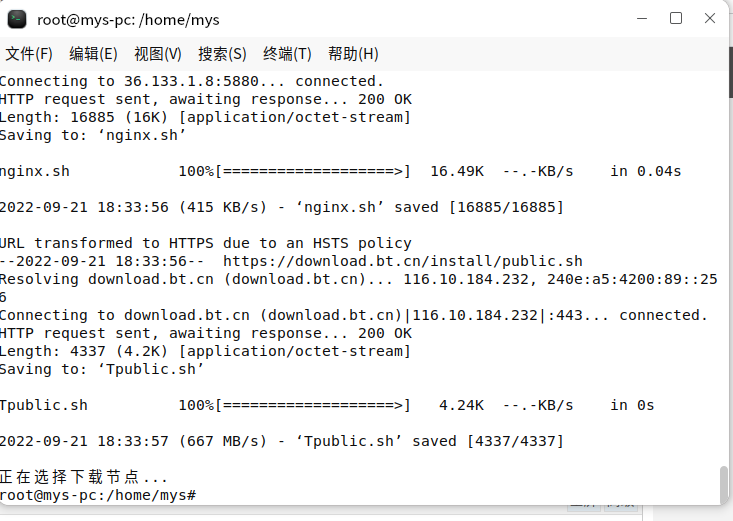Click the https://download.bt.cn/install/public.sh URL
This screenshot has width=733, height=521.
402,261
